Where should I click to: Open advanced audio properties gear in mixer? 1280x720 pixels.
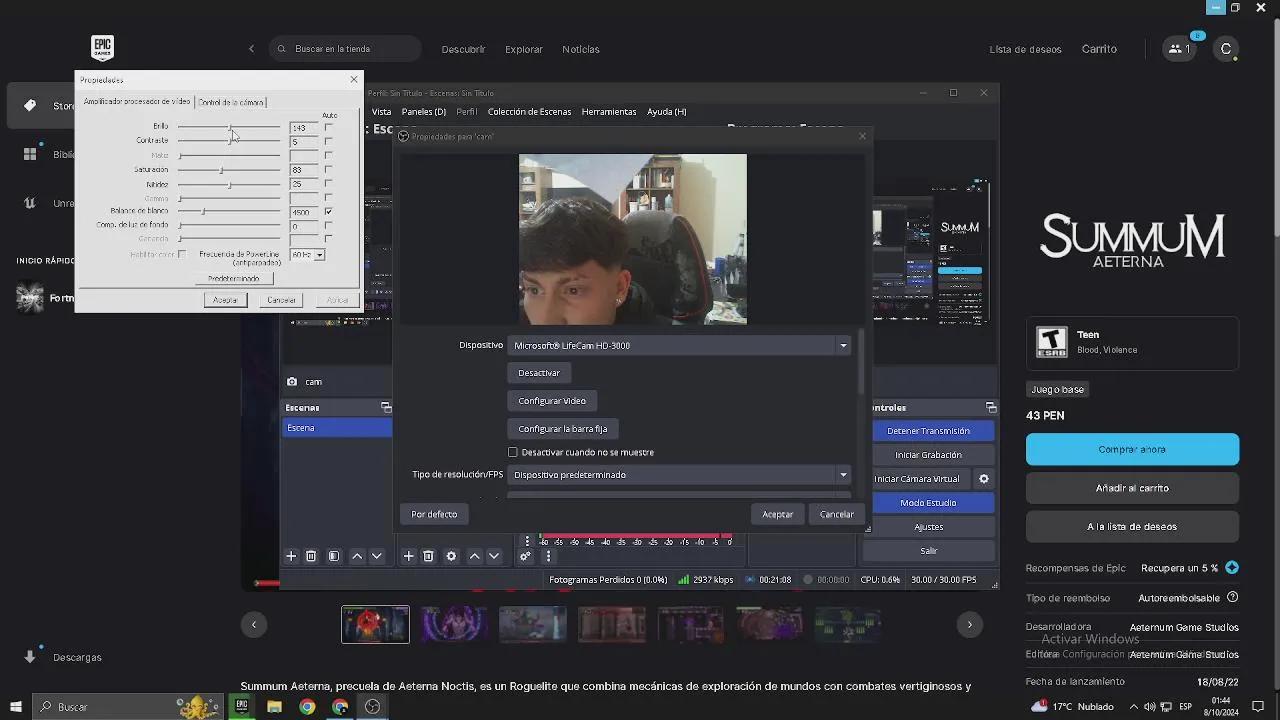pos(525,556)
